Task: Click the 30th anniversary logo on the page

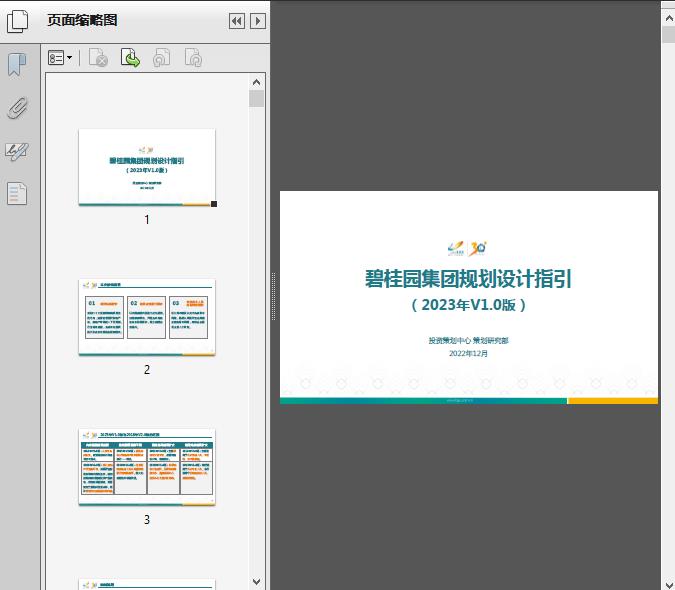Action: 477,248
